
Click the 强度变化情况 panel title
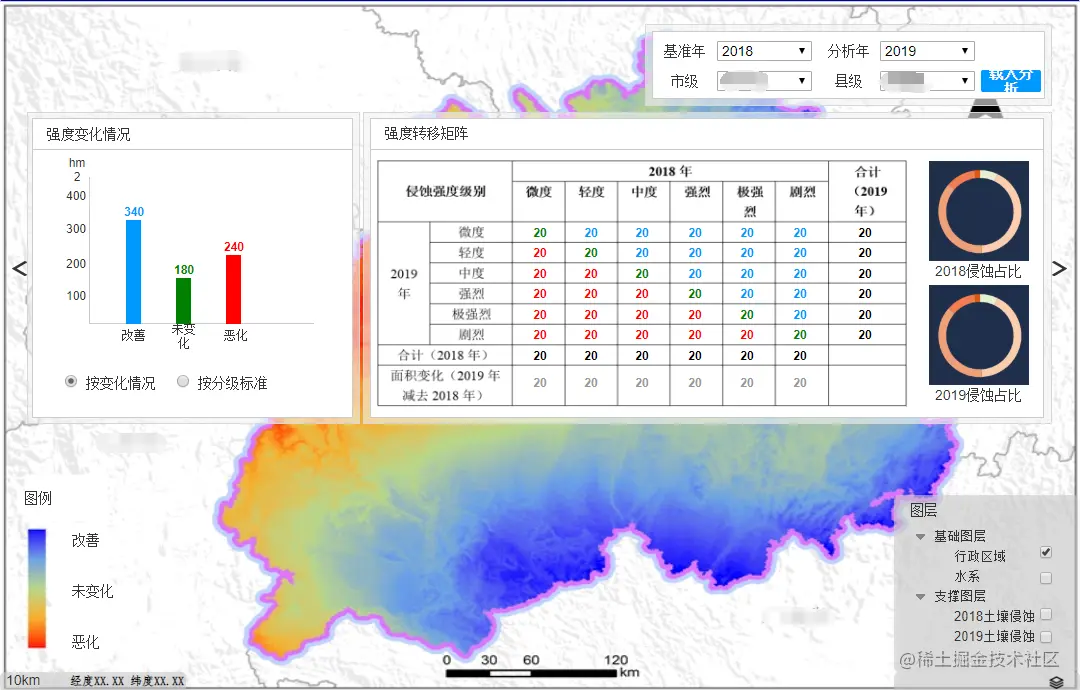[x=88, y=134]
